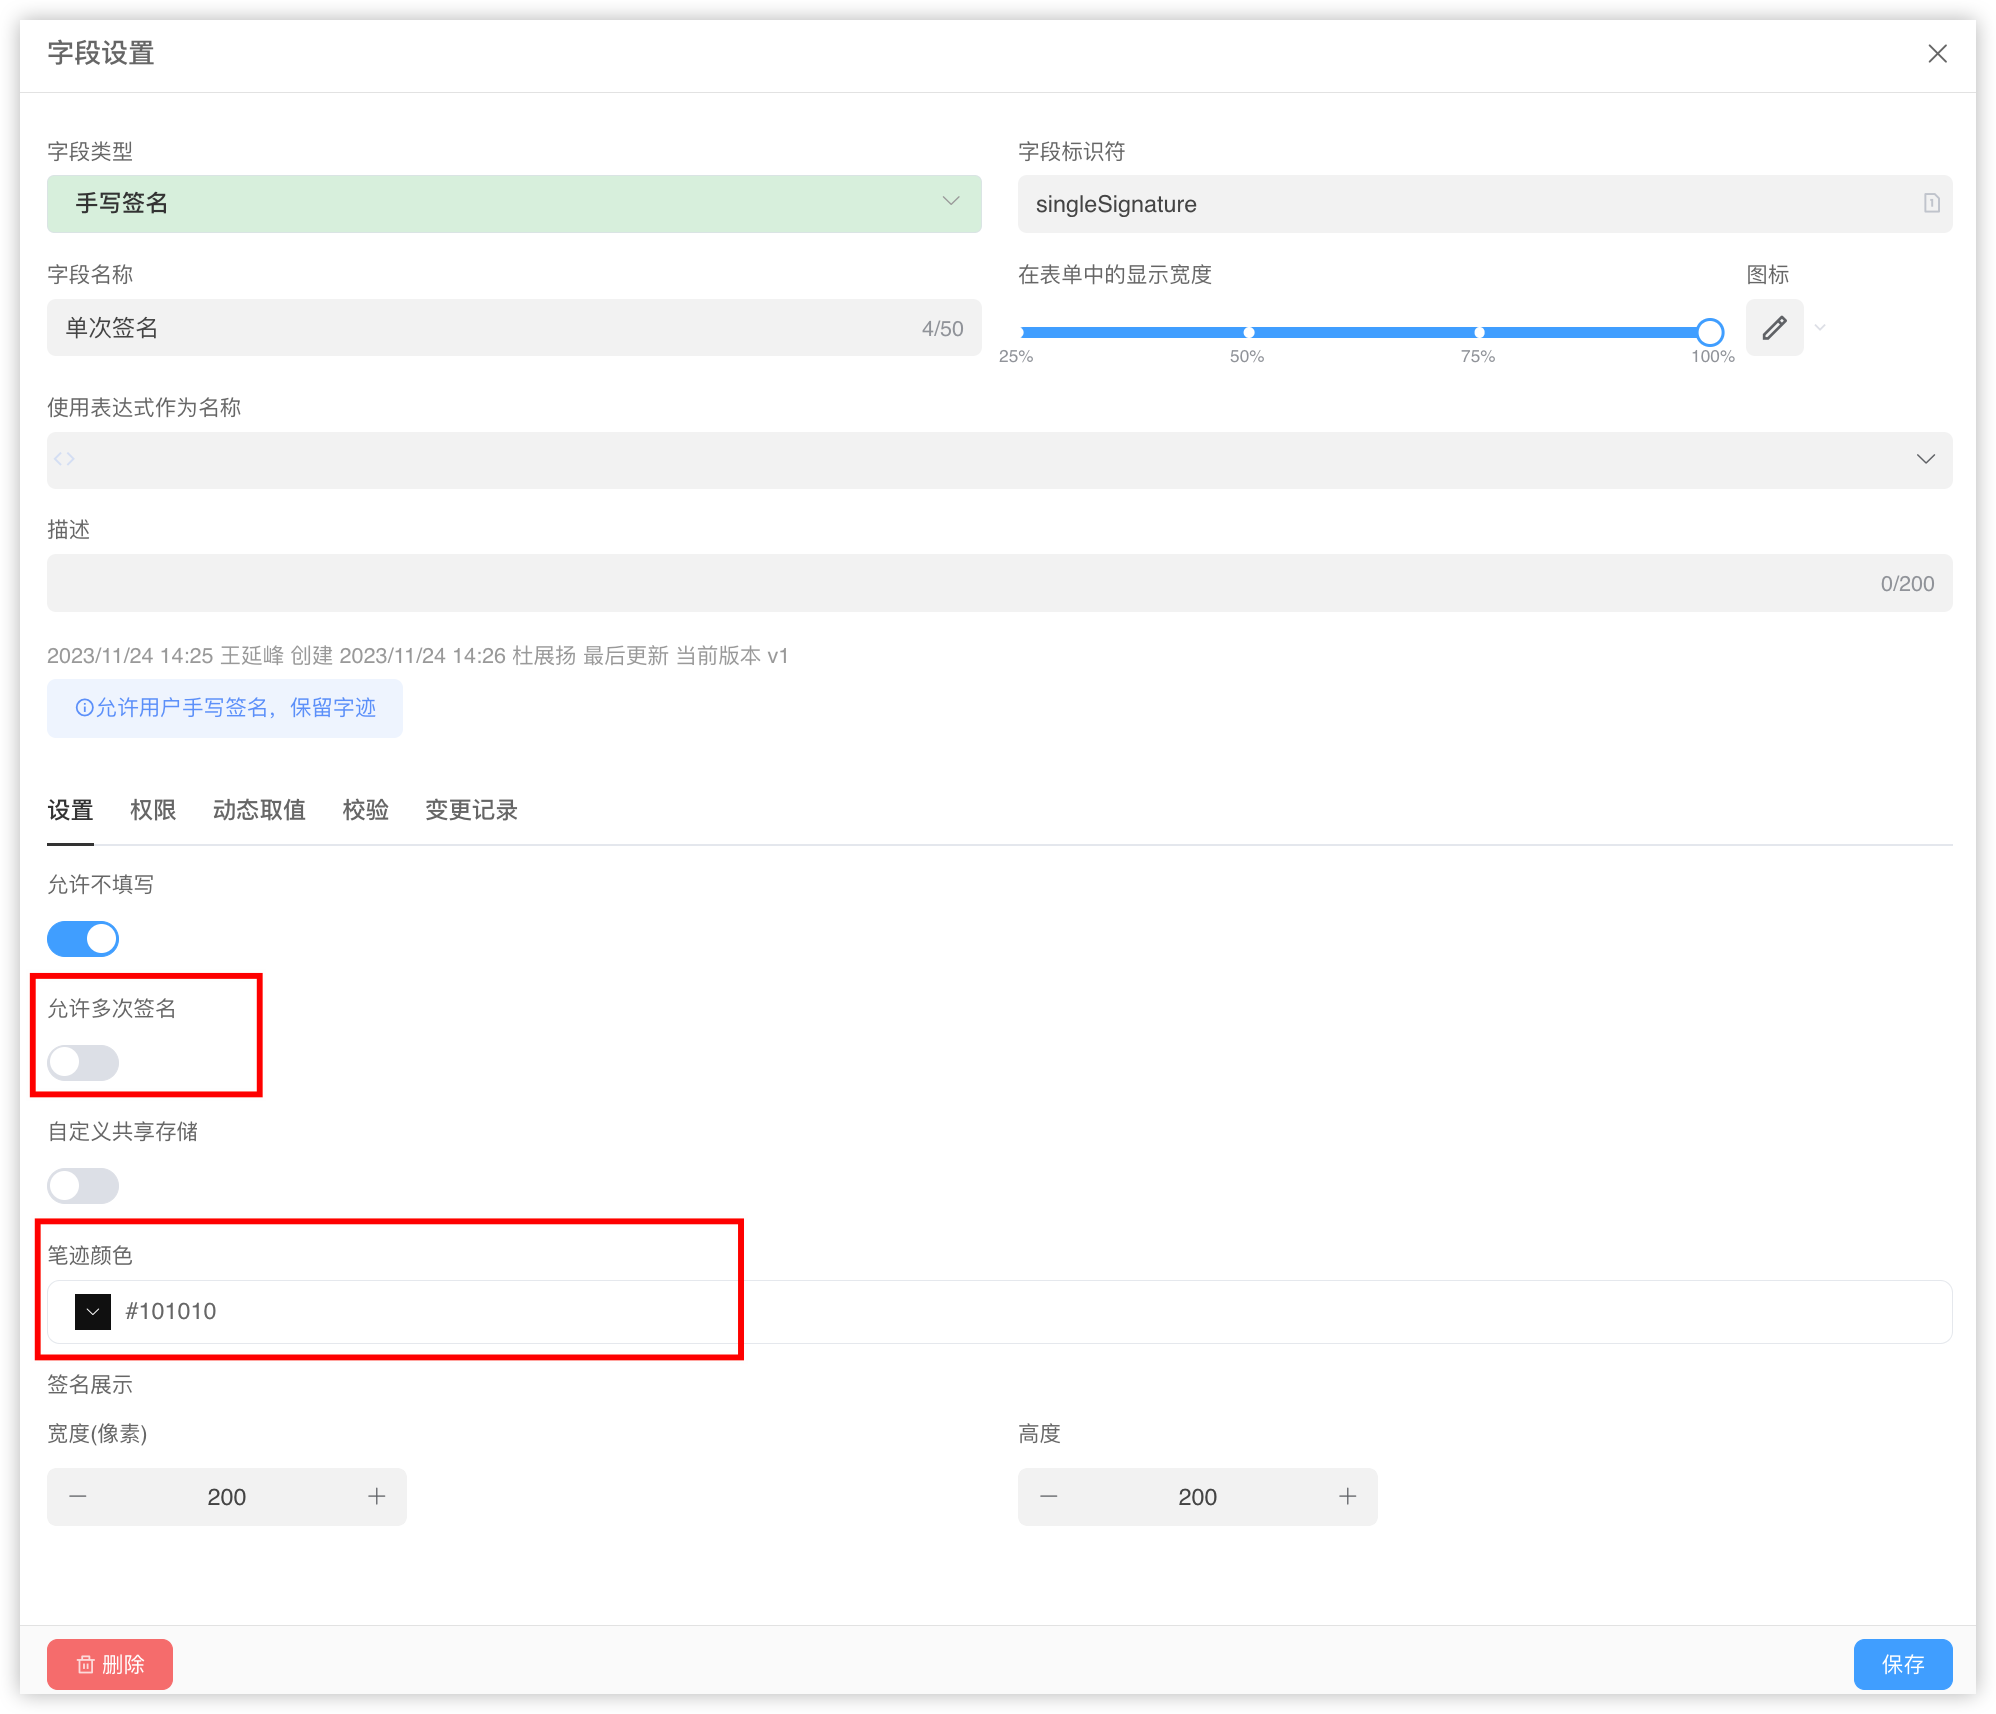Image resolution: width=1996 pixels, height=1714 pixels.
Task: Open the 变更记录 tab
Action: pos(471,810)
